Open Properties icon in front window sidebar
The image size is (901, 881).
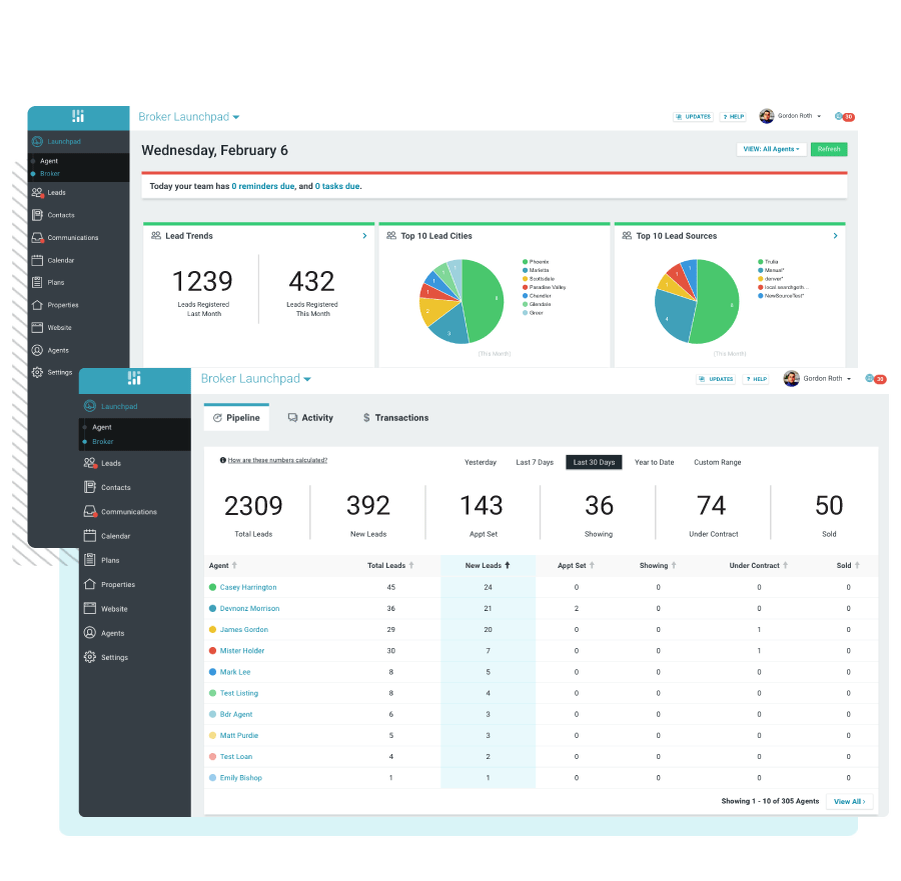pos(90,584)
